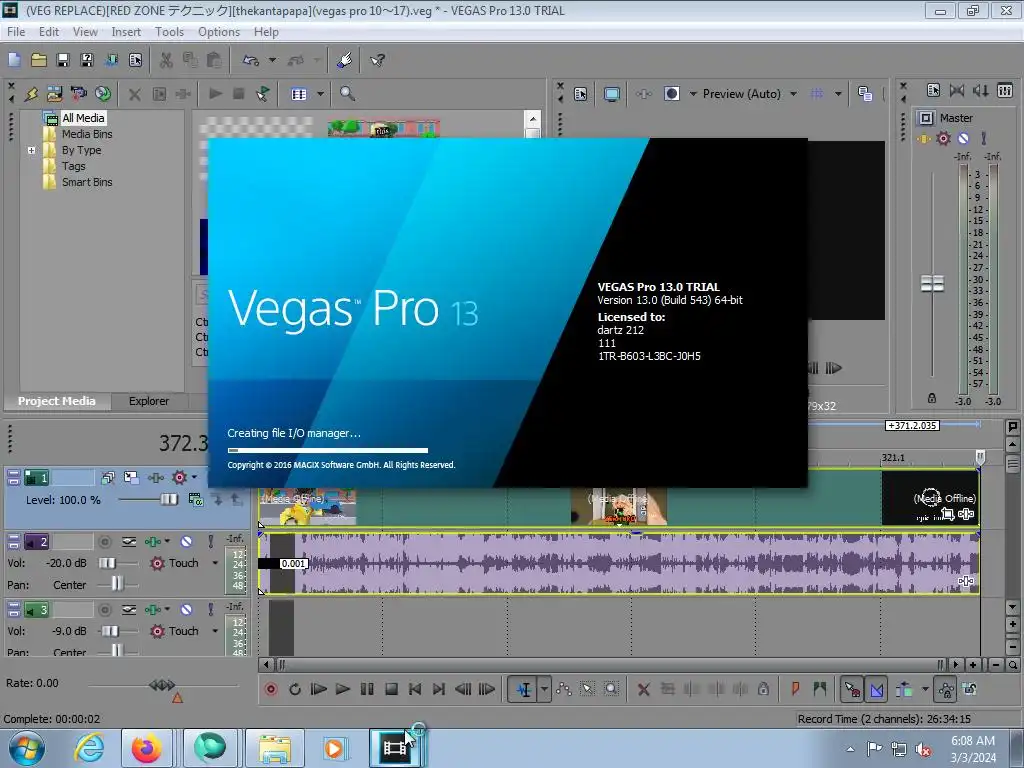Click the Go to End transport button

439,689
